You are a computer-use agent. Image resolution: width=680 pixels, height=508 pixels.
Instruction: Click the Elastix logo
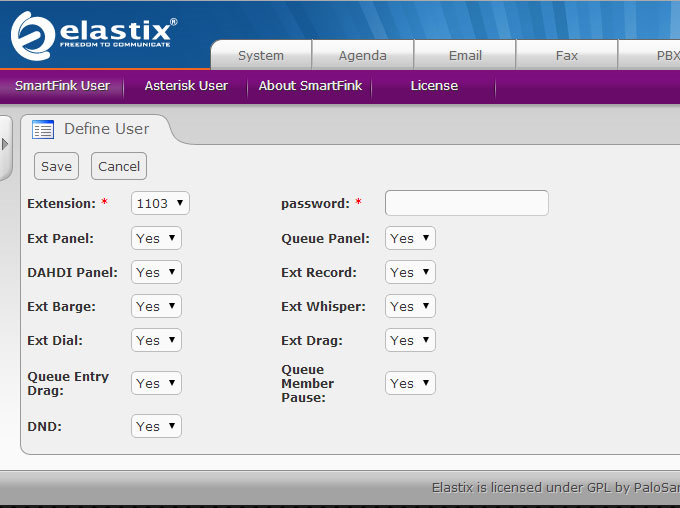click(94, 36)
